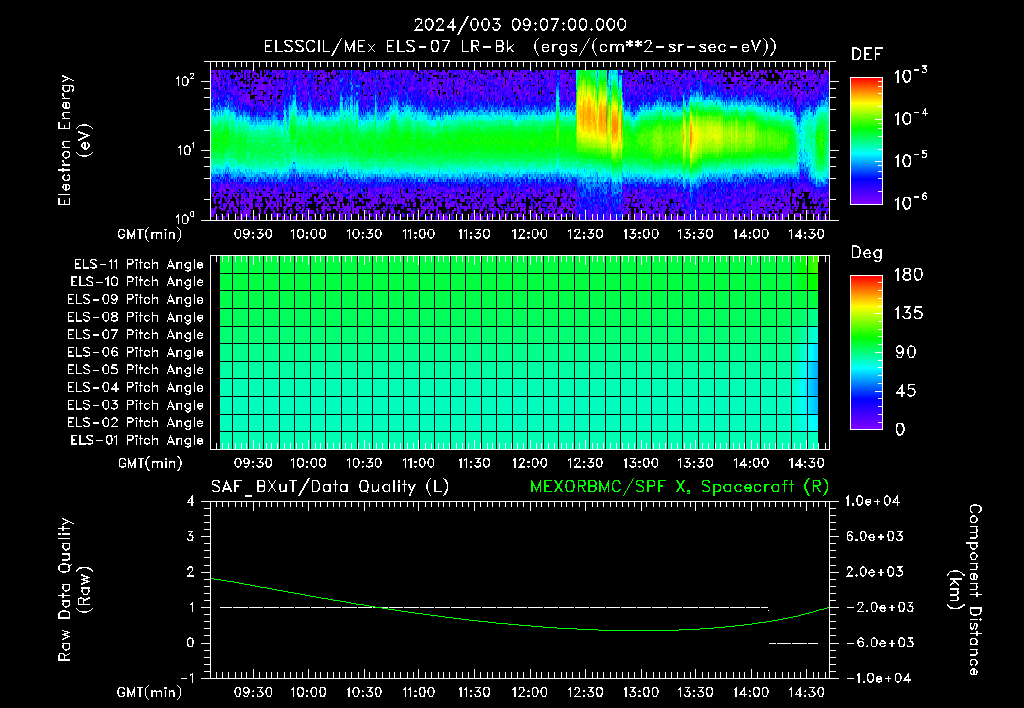Click the Component Distance (km) axis label
1024x708 pixels.
[965, 590]
